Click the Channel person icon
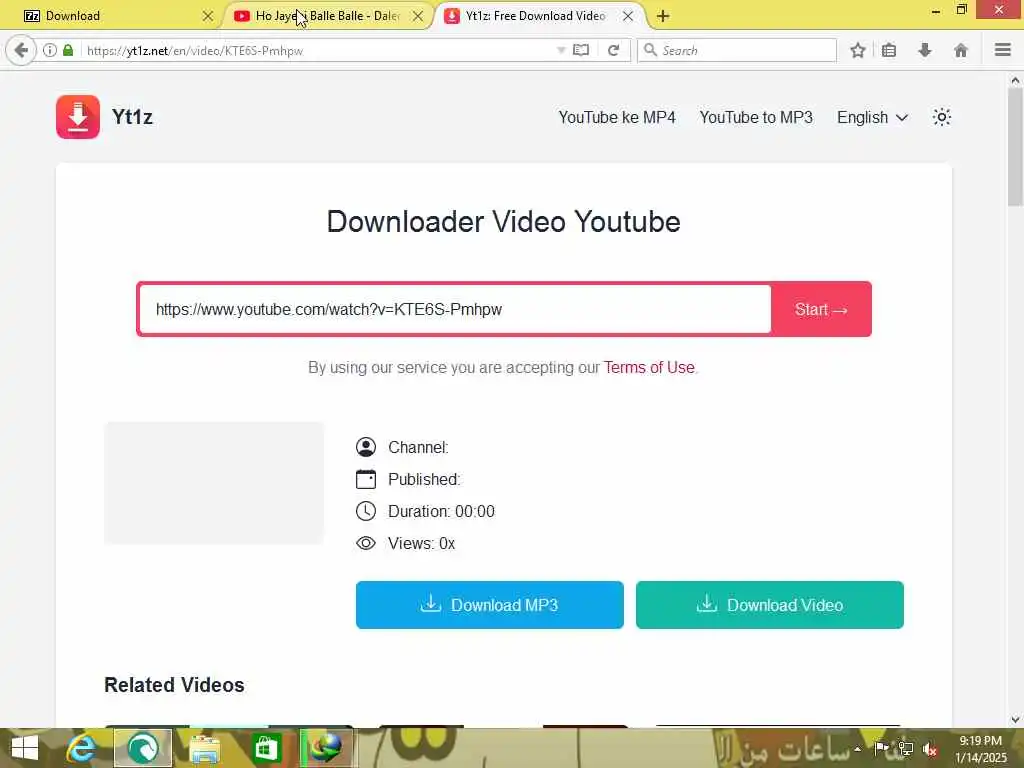The height and width of the screenshot is (768, 1024). (366, 447)
